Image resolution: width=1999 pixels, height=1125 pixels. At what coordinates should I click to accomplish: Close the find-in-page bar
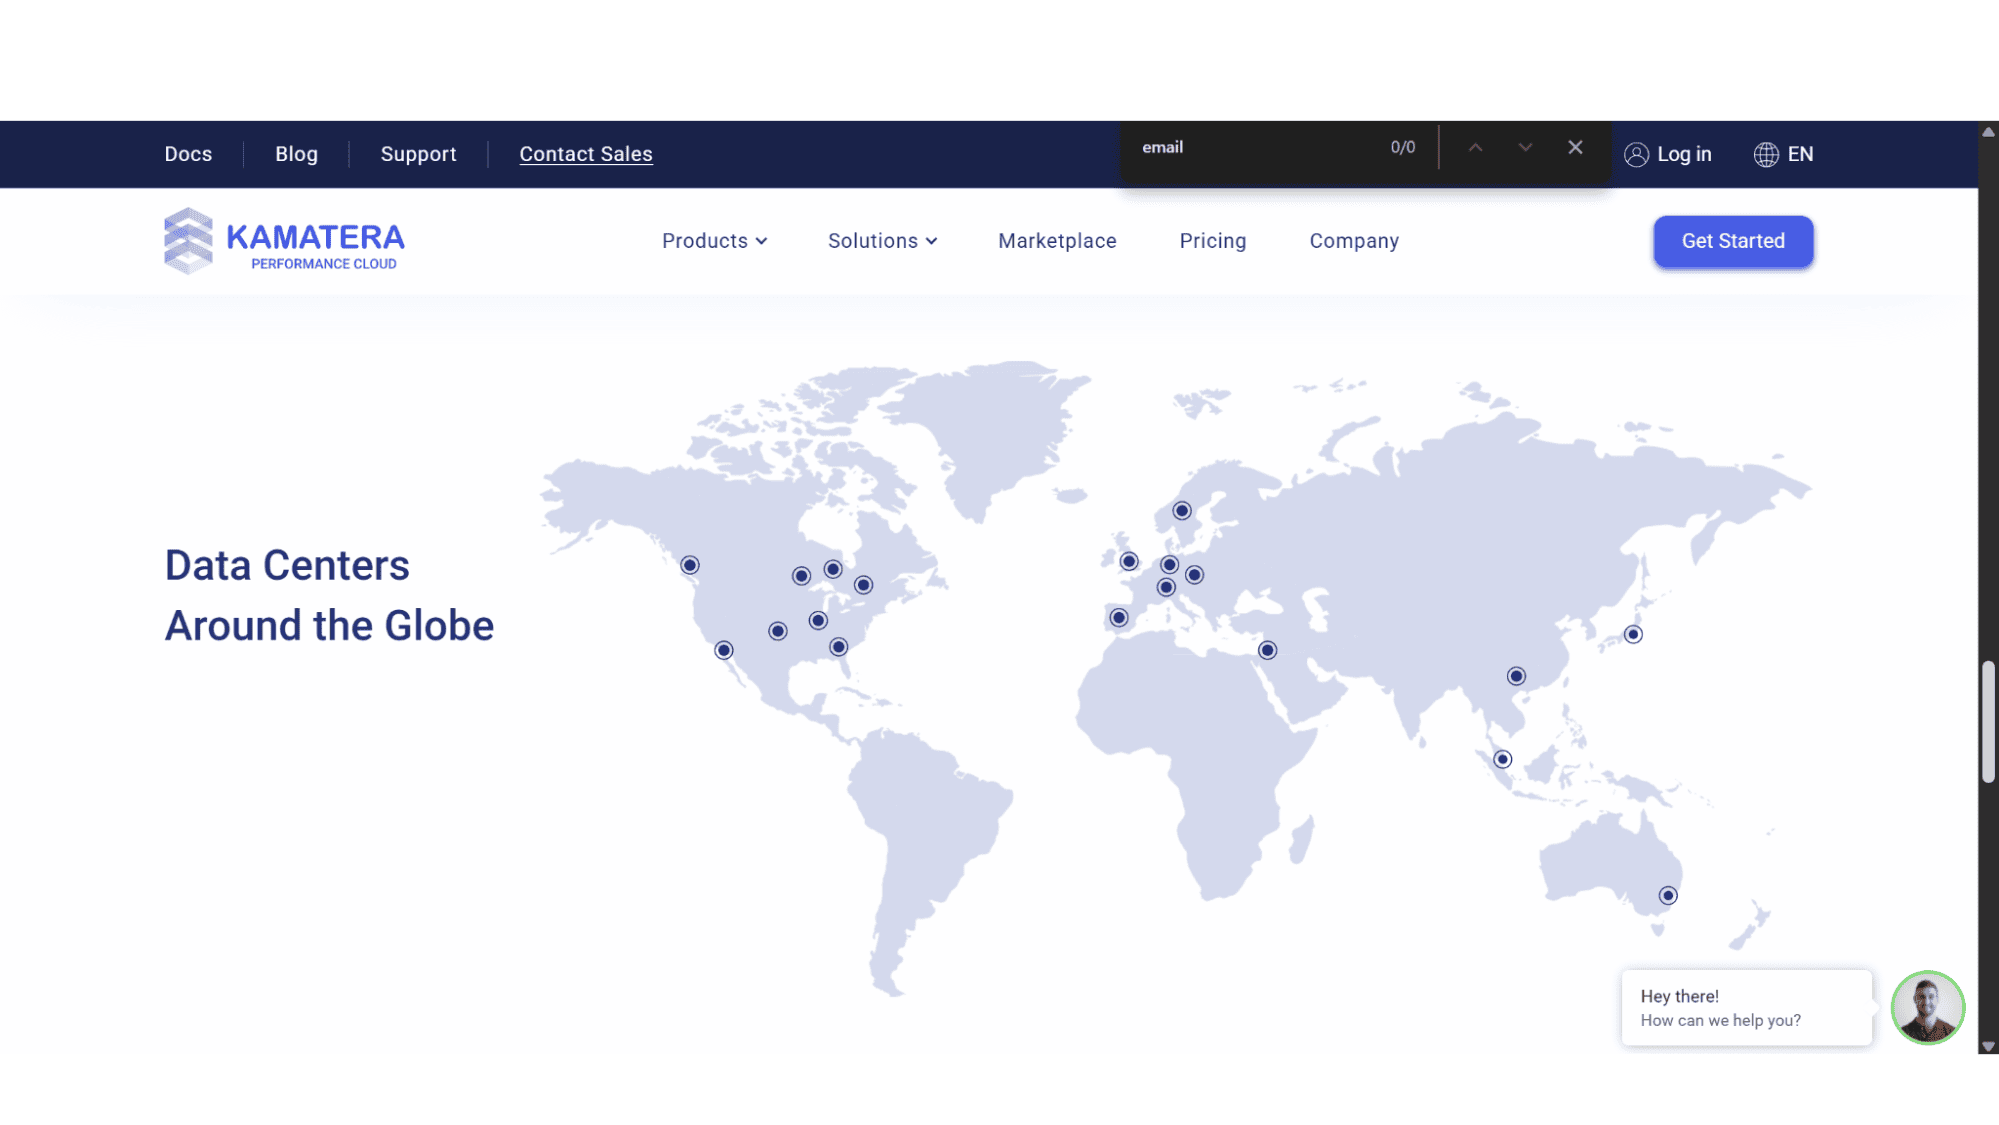click(1575, 147)
